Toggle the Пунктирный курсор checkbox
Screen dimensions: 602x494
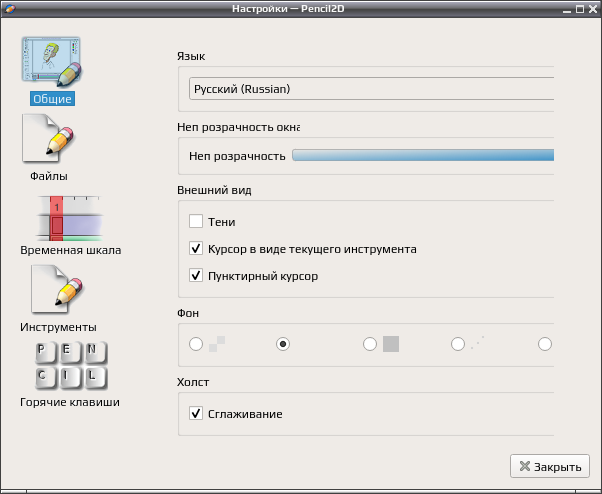coord(196,275)
